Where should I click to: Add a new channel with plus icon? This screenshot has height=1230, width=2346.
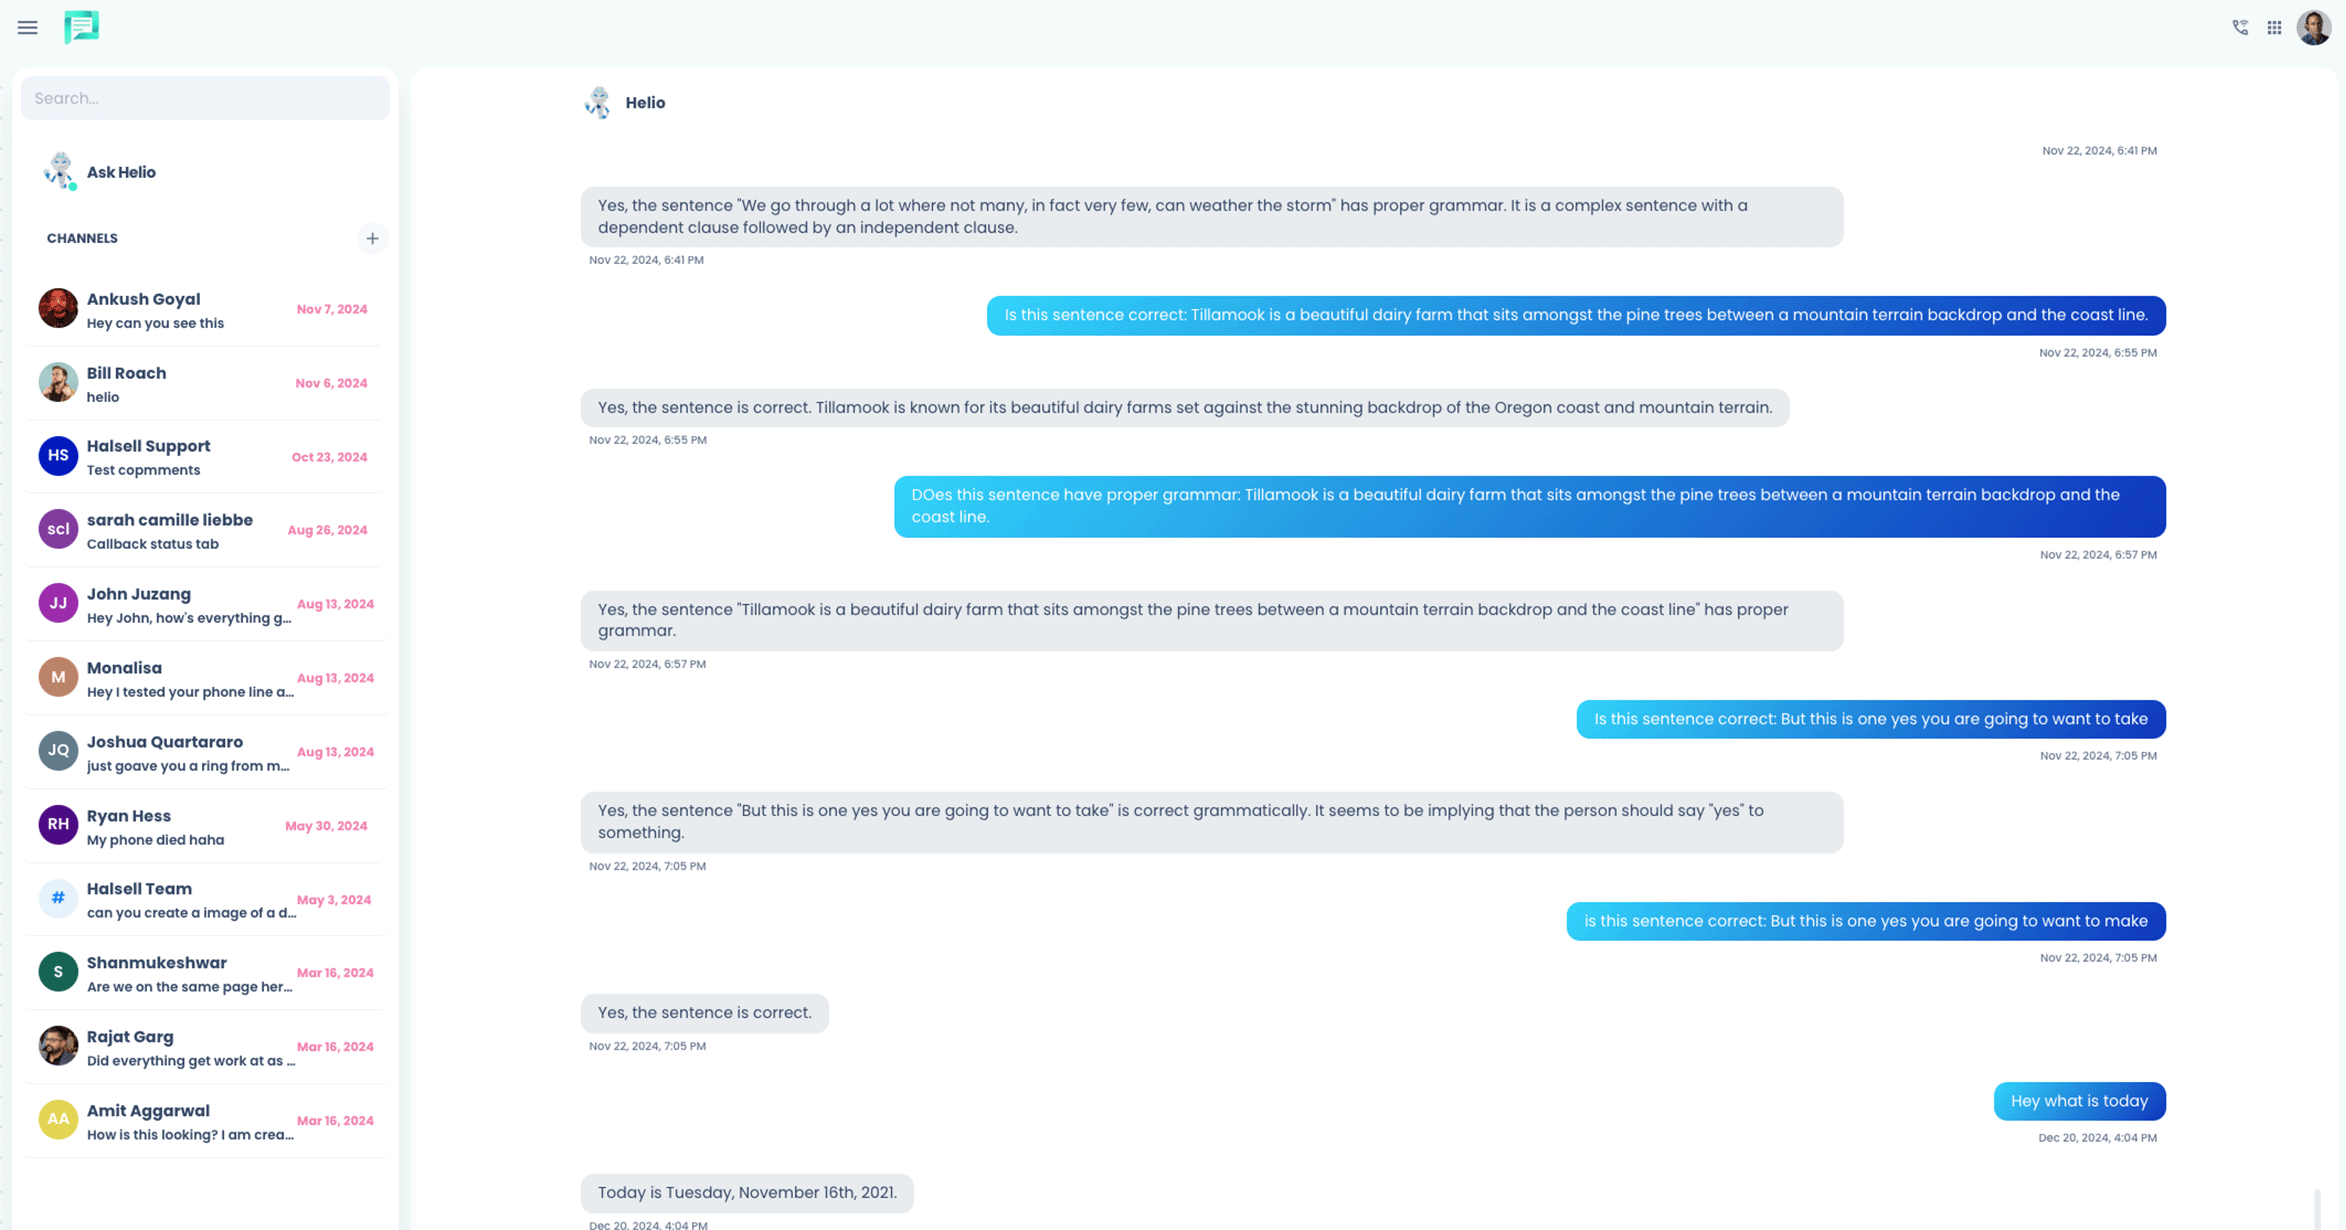click(x=372, y=238)
